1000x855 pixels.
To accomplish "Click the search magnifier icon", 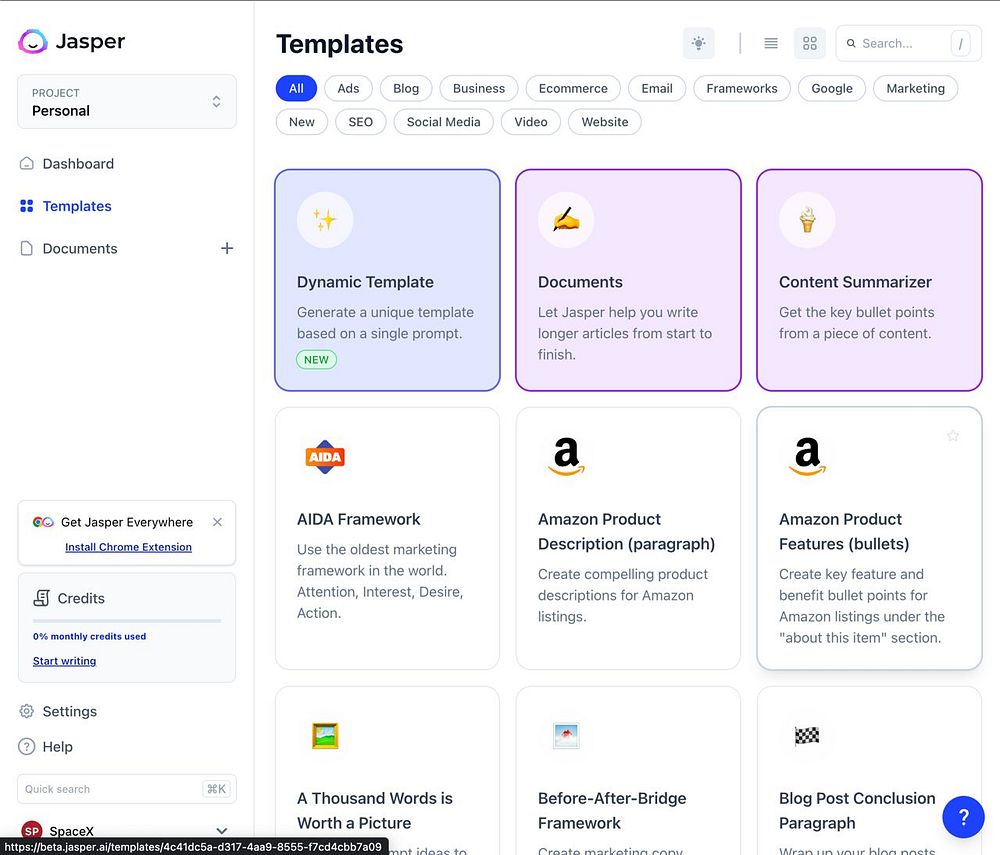I will (851, 43).
